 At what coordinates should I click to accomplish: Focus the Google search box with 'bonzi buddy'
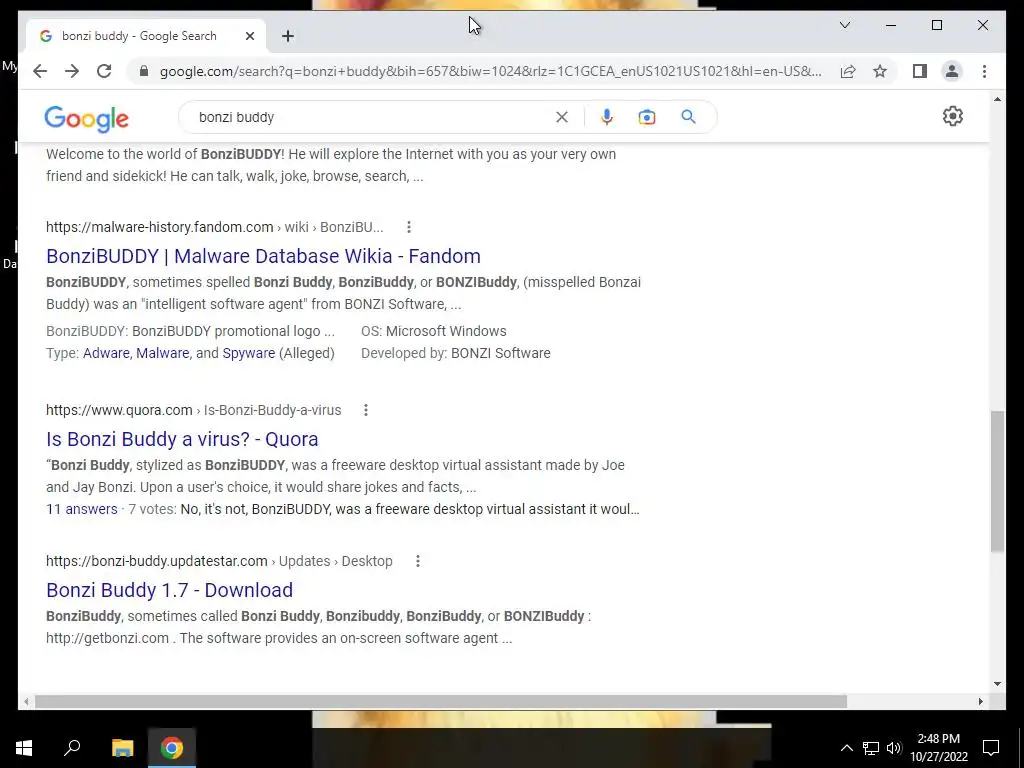[x=372, y=118]
